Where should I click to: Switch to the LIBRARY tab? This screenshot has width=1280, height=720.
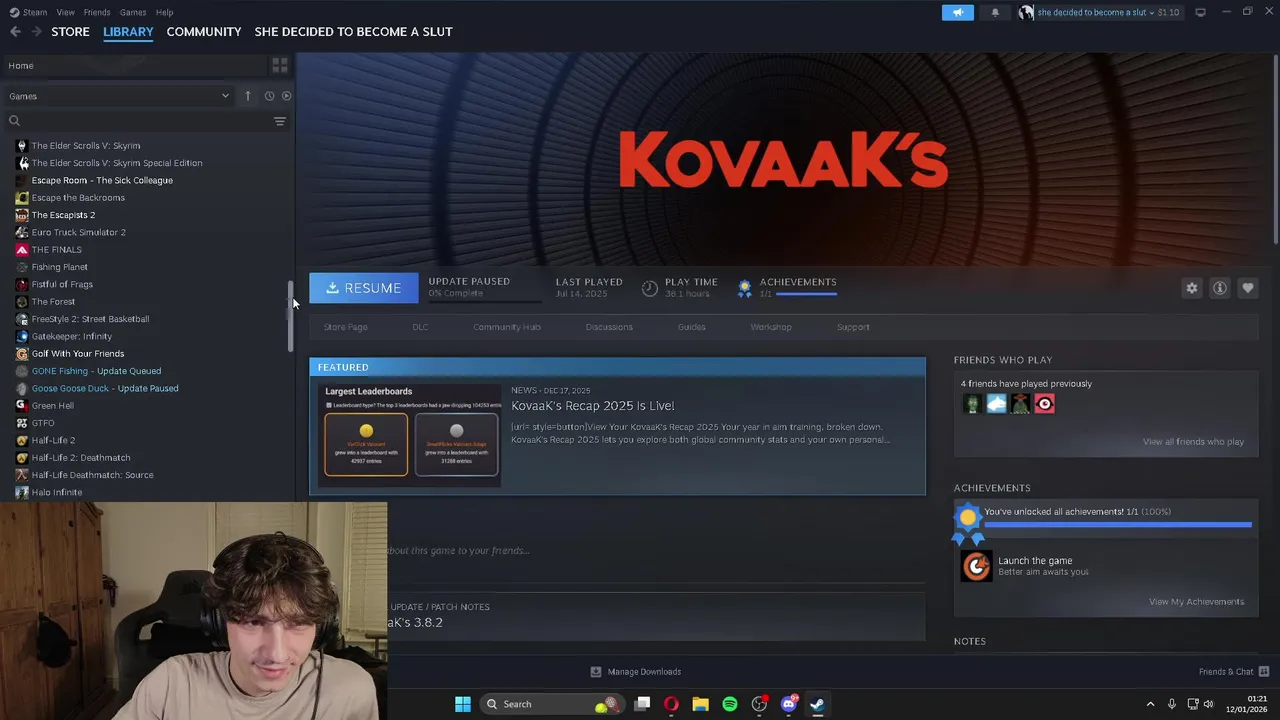128,32
